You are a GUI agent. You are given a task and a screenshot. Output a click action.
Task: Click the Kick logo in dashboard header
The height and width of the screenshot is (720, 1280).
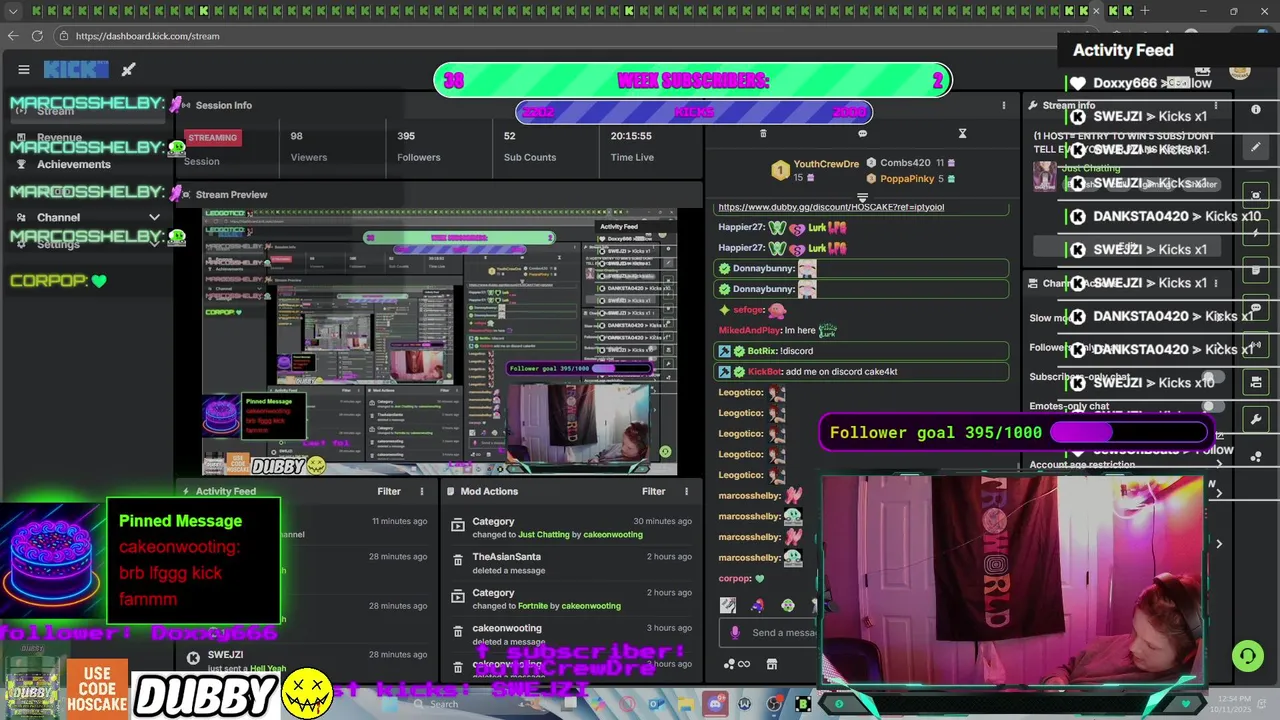(x=76, y=69)
